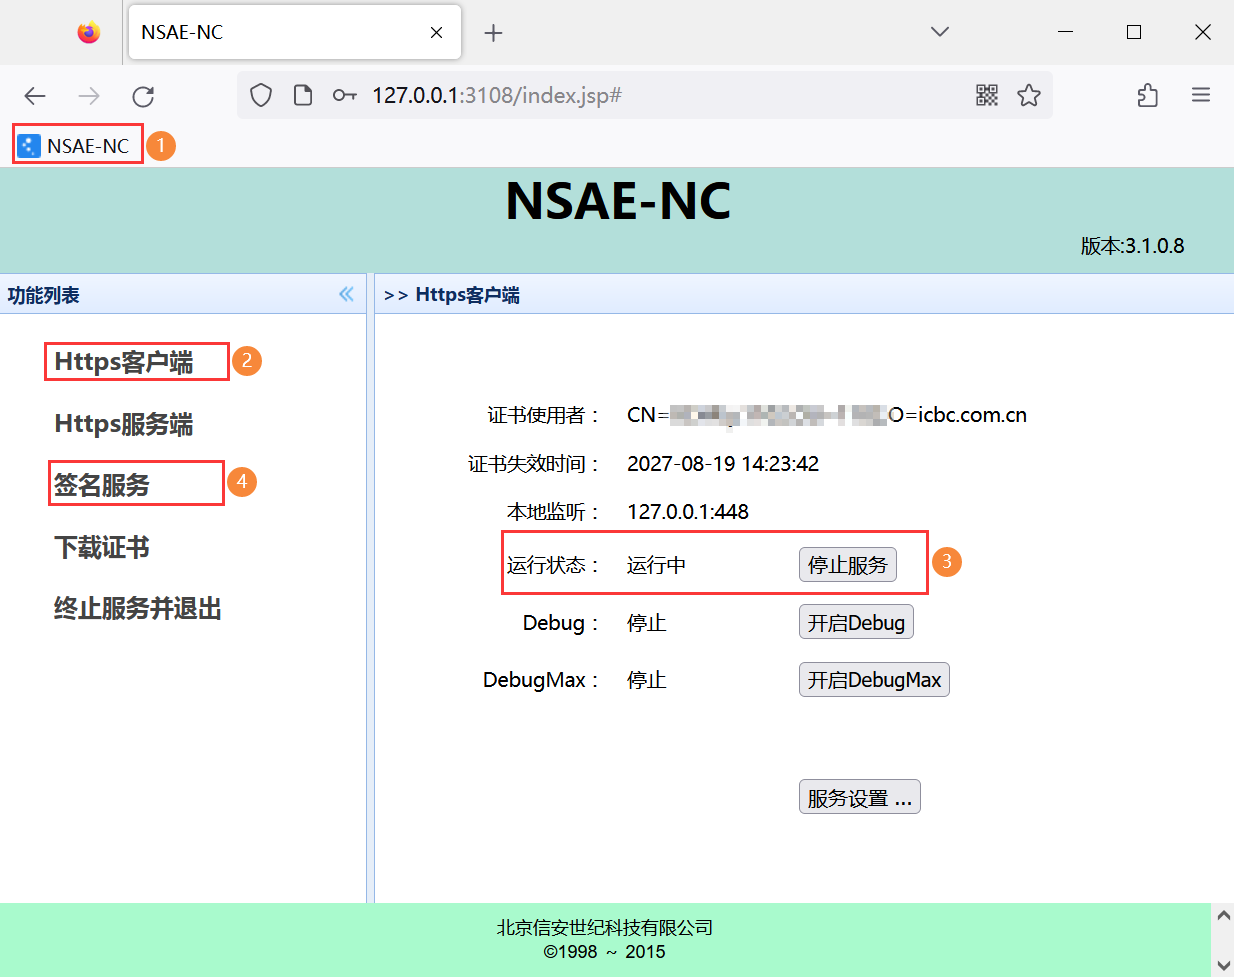Open the Extensions puzzle icon

click(1148, 95)
